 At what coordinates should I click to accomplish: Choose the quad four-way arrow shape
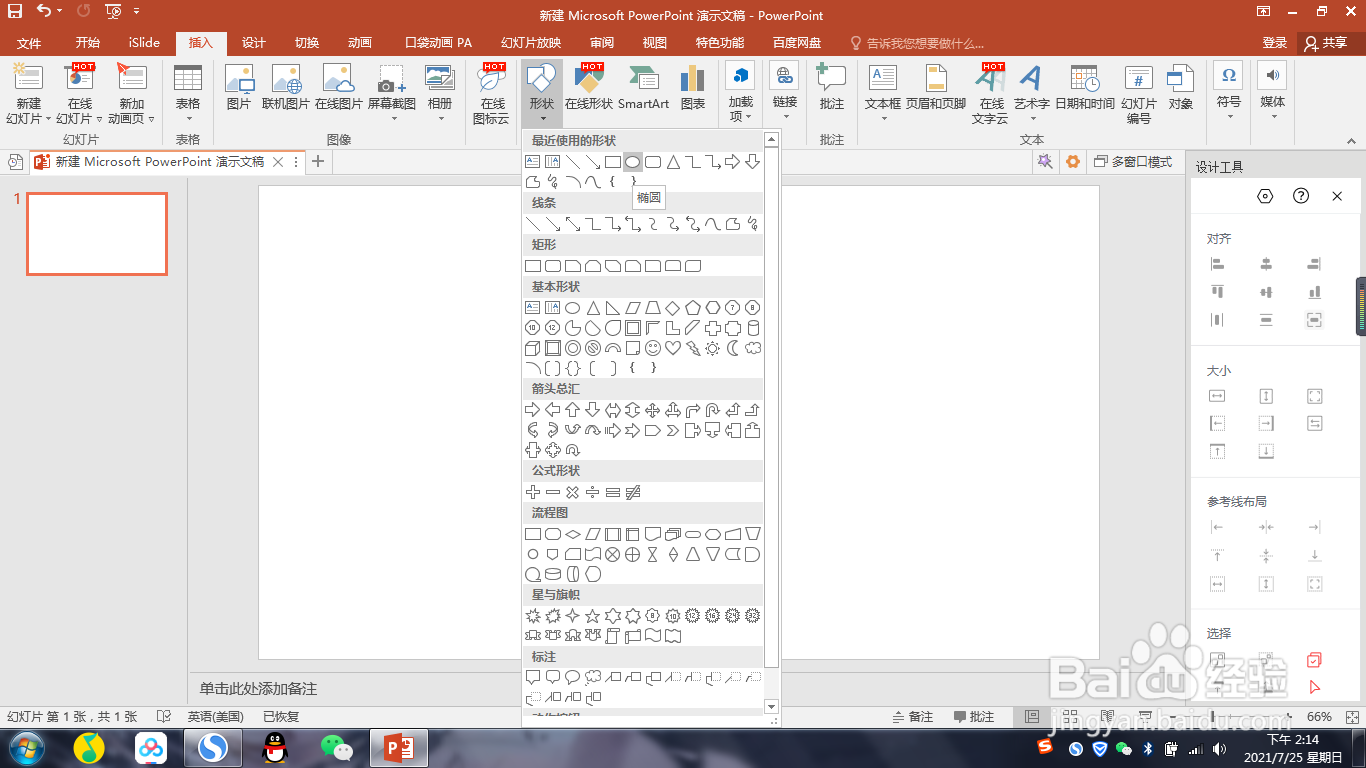click(653, 410)
